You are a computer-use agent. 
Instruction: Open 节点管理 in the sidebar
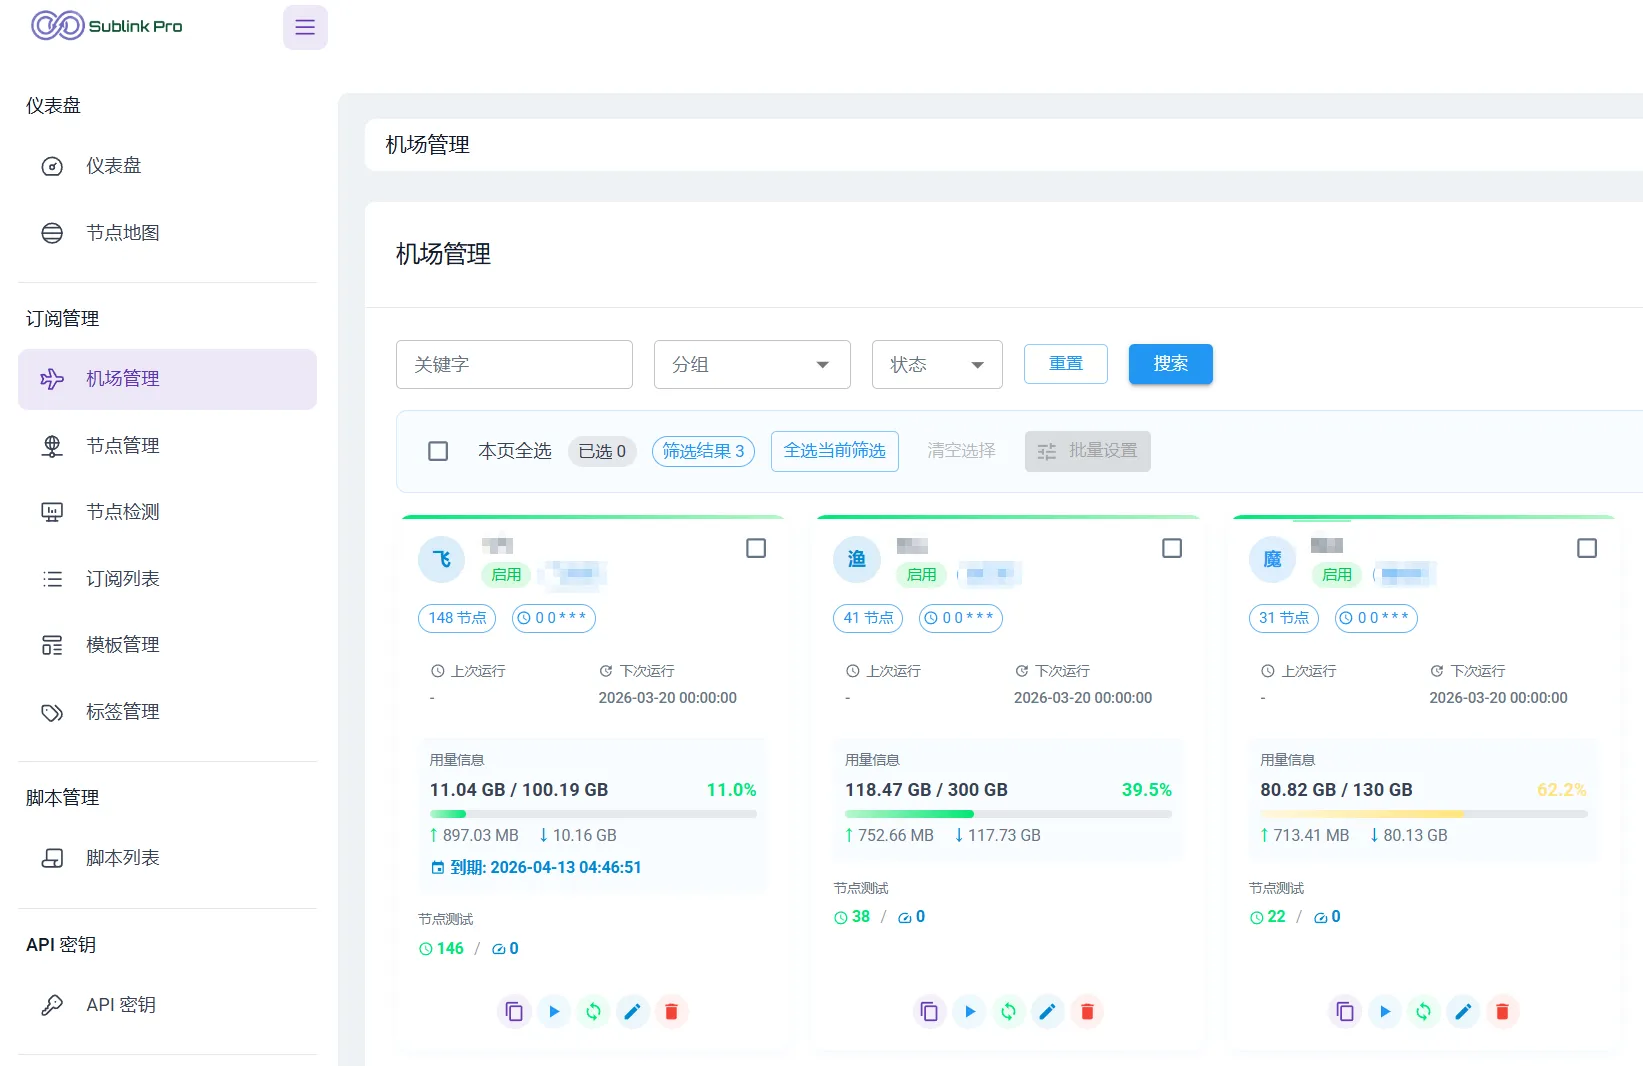(x=122, y=446)
